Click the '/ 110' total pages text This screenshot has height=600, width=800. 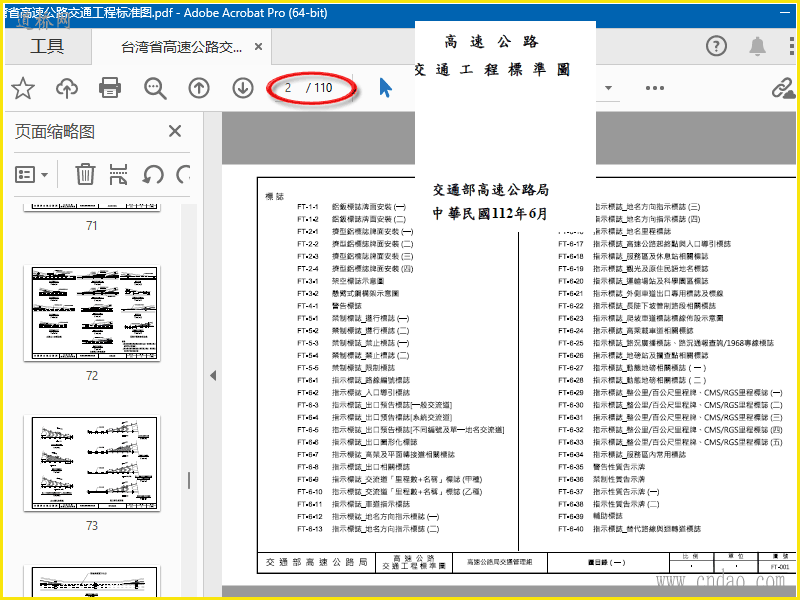pos(319,88)
